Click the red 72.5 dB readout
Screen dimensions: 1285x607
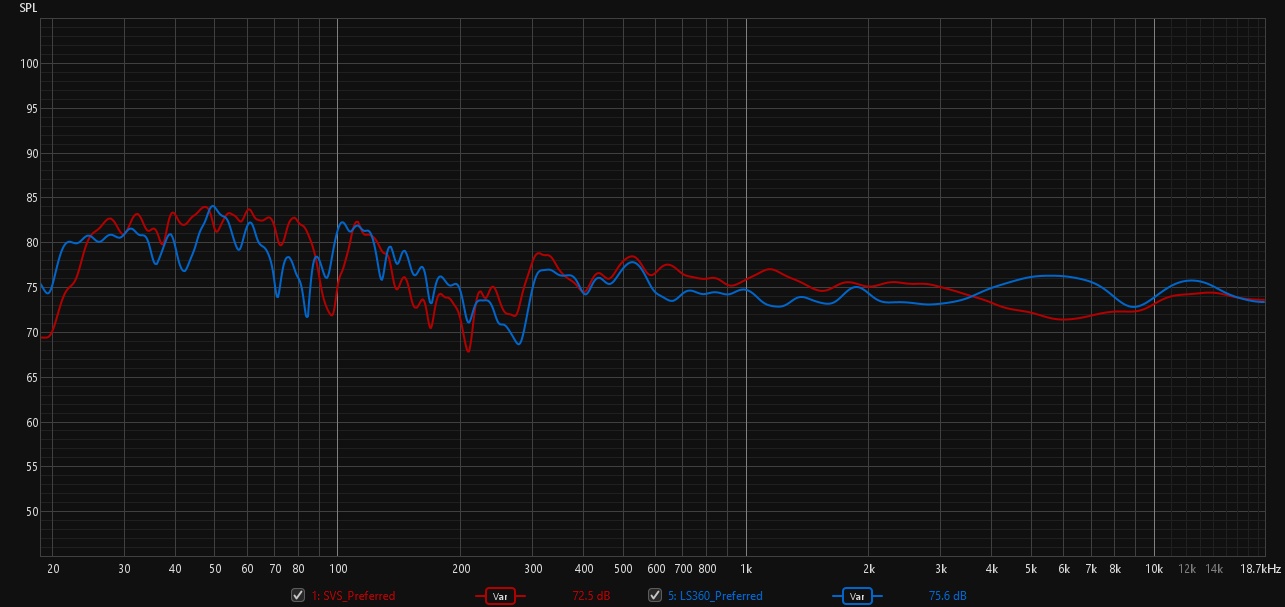coord(590,596)
